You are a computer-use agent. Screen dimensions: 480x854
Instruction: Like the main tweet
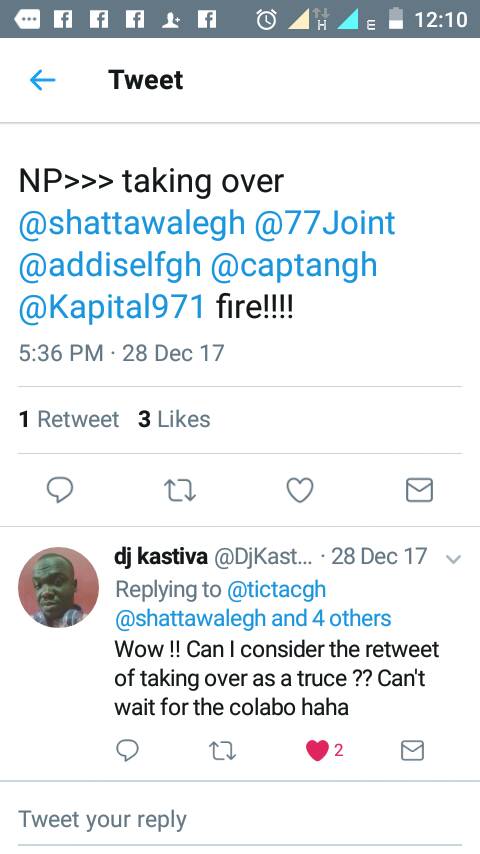point(300,490)
